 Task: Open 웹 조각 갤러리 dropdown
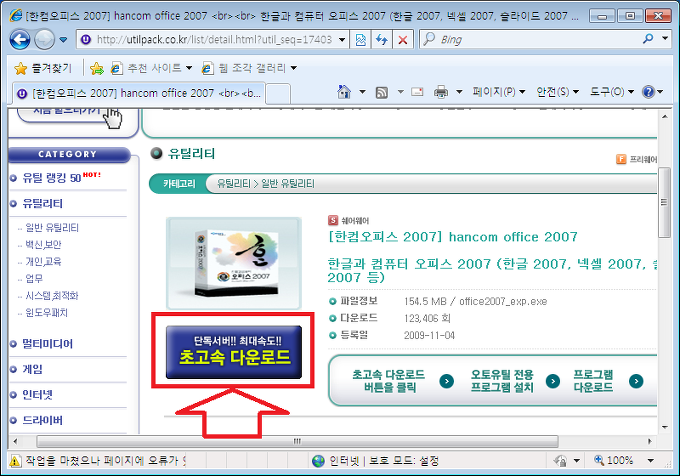point(249,68)
